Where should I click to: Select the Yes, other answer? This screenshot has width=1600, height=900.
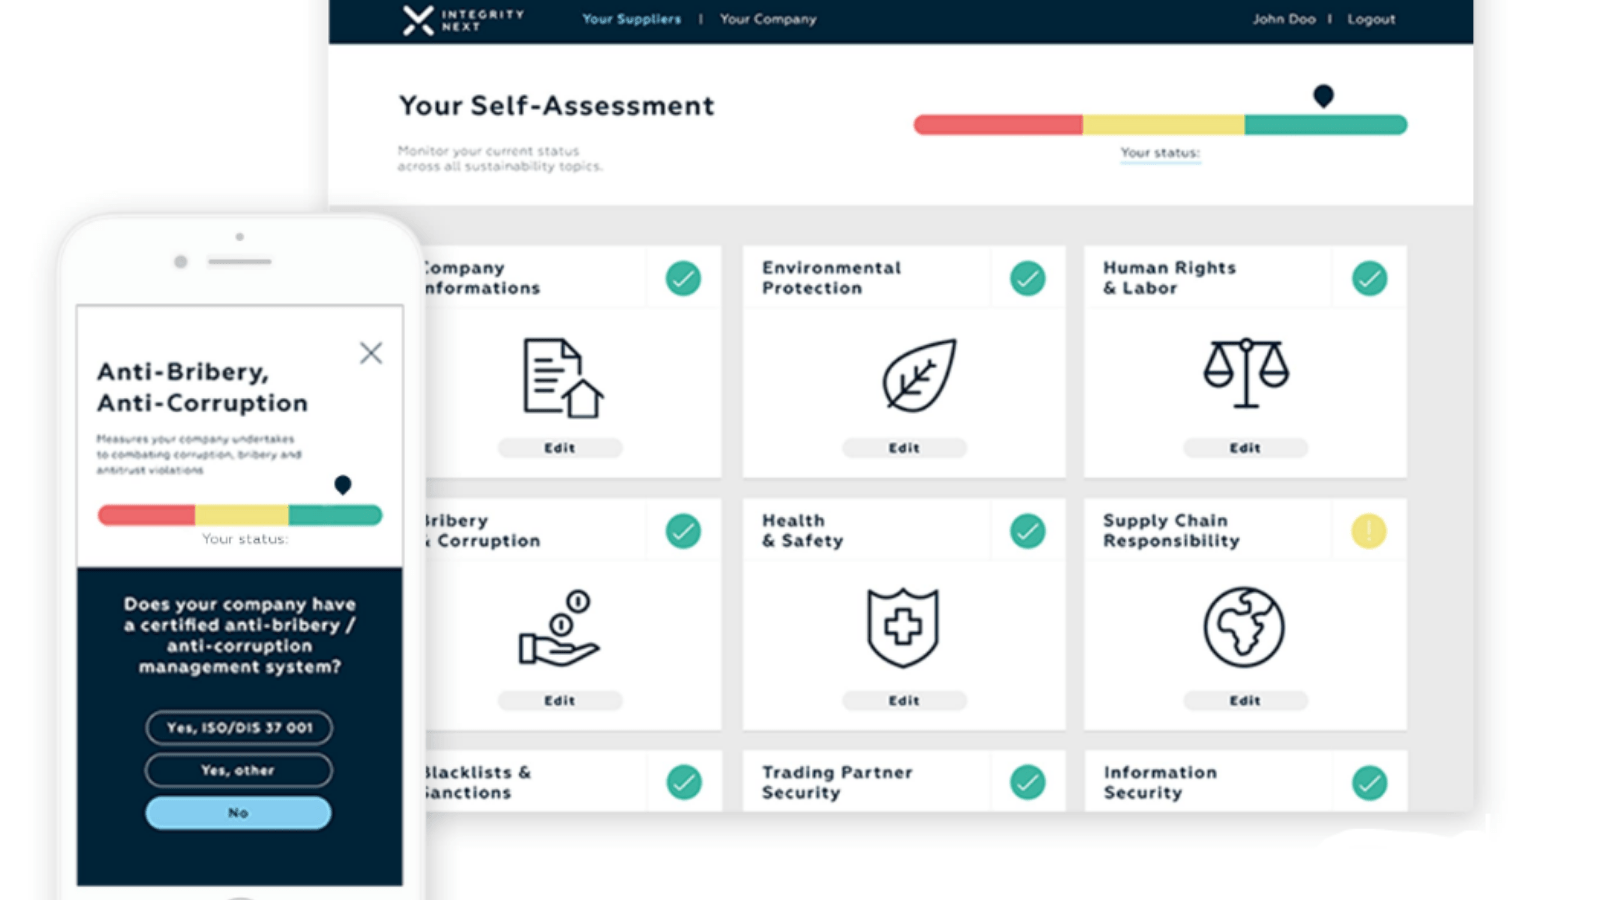coord(239,770)
